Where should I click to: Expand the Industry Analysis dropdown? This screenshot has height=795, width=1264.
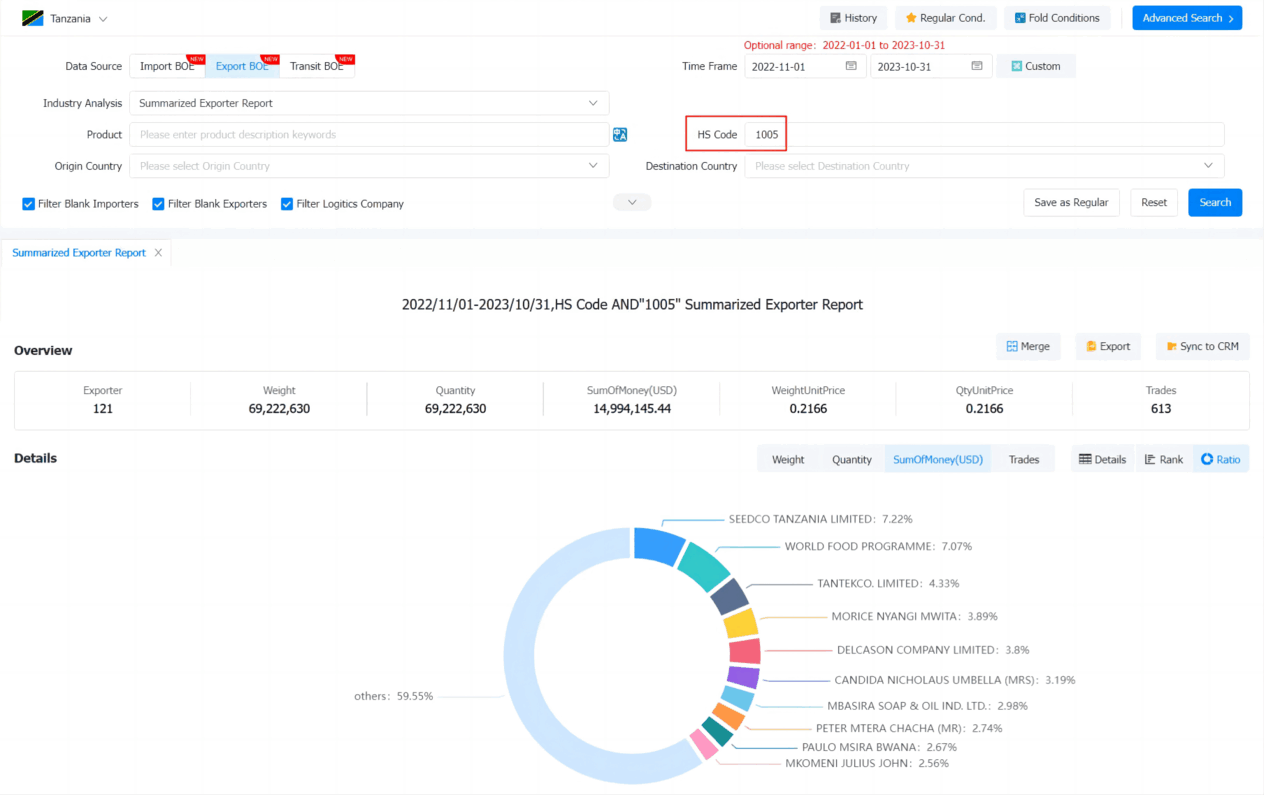(x=369, y=103)
